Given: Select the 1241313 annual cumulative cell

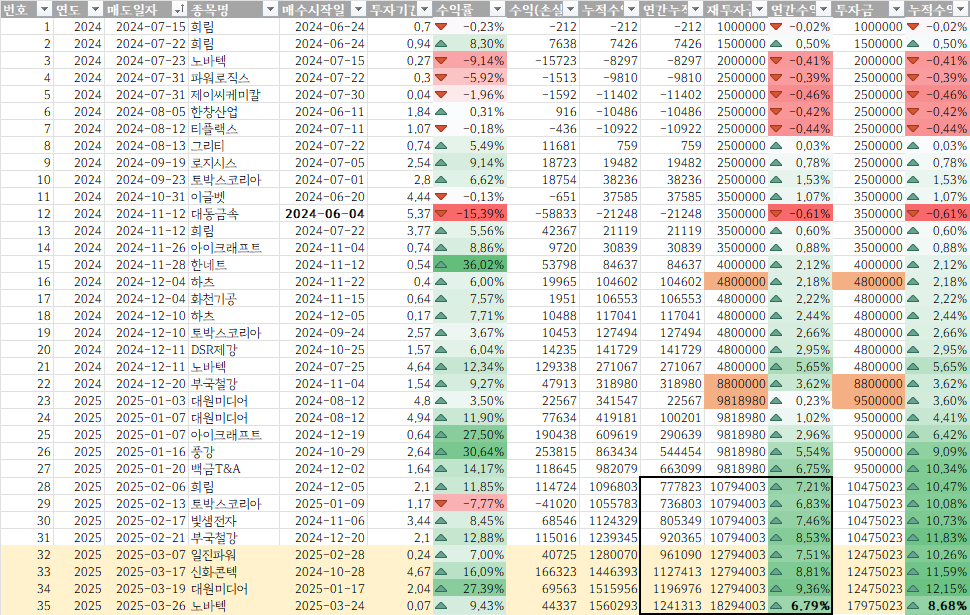Looking at the screenshot, I should pyautogui.click(x=672, y=606).
